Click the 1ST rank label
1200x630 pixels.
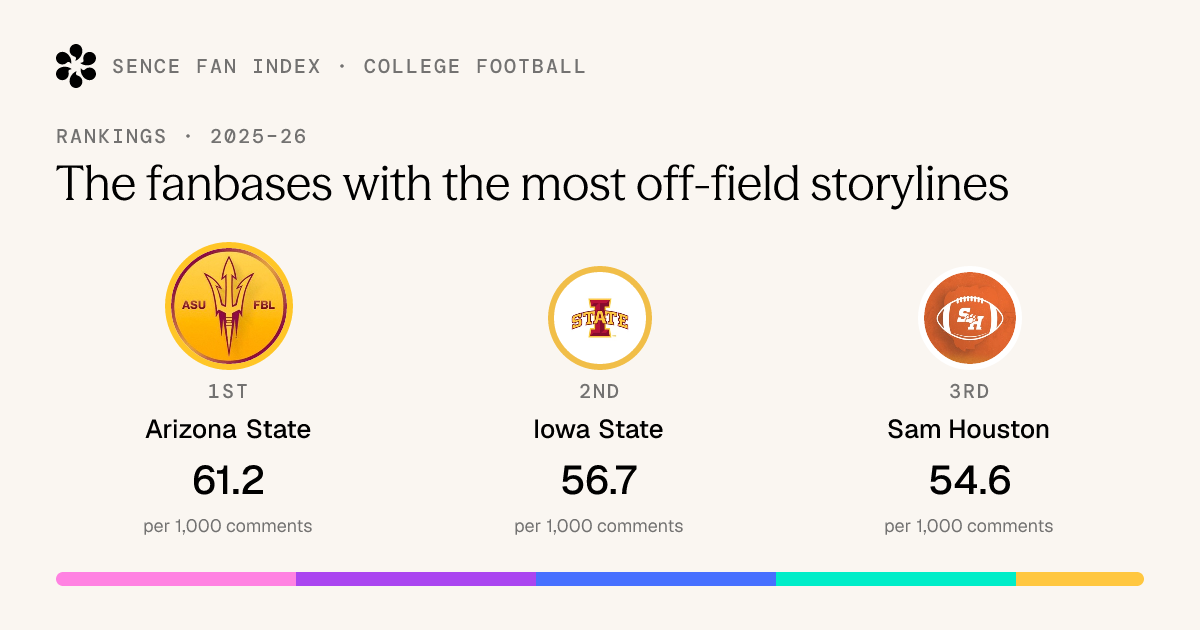pyautogui.click(x=228, y=392)
